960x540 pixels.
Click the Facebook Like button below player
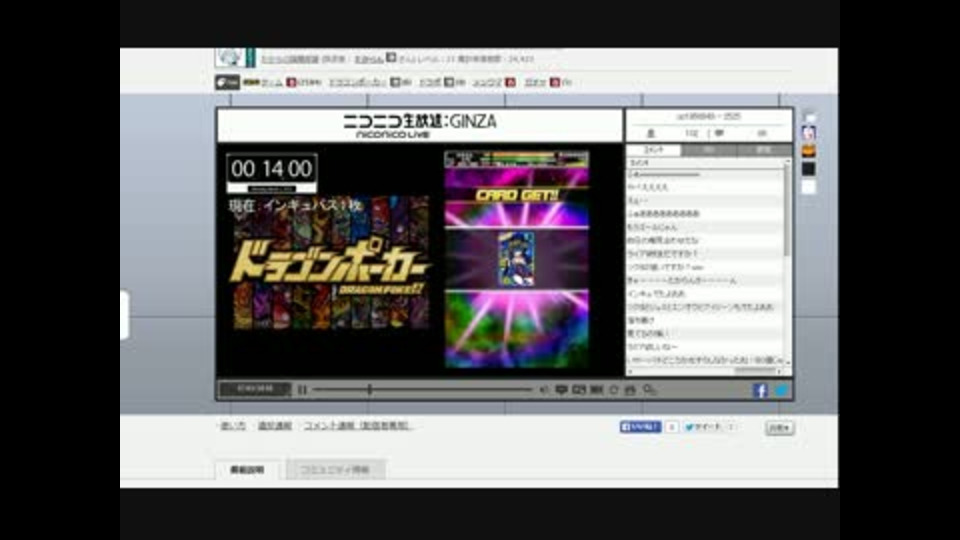(x=640, y=427)
